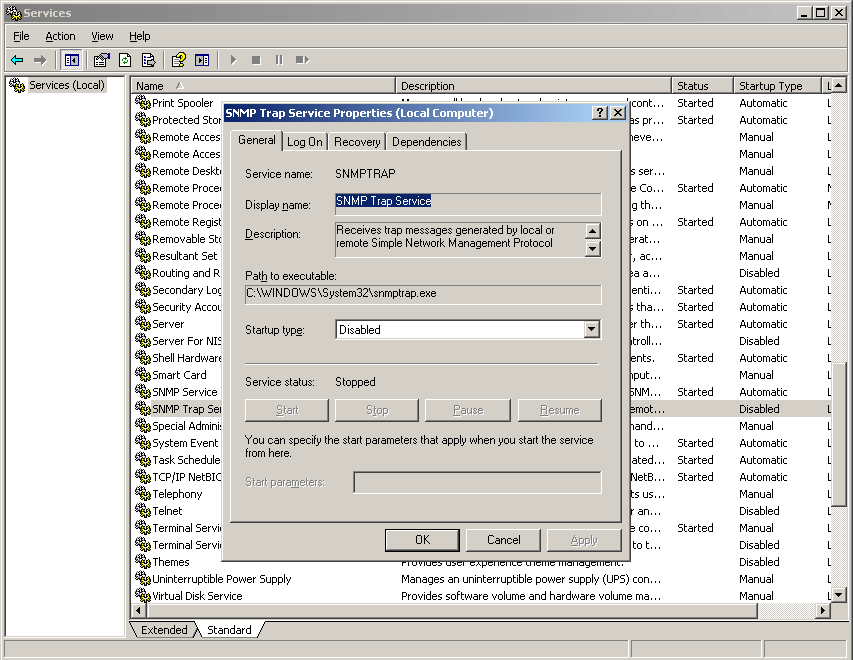853x660 pixels.
Task: Click the Export List toolbar icon
Action: [148, 60]
